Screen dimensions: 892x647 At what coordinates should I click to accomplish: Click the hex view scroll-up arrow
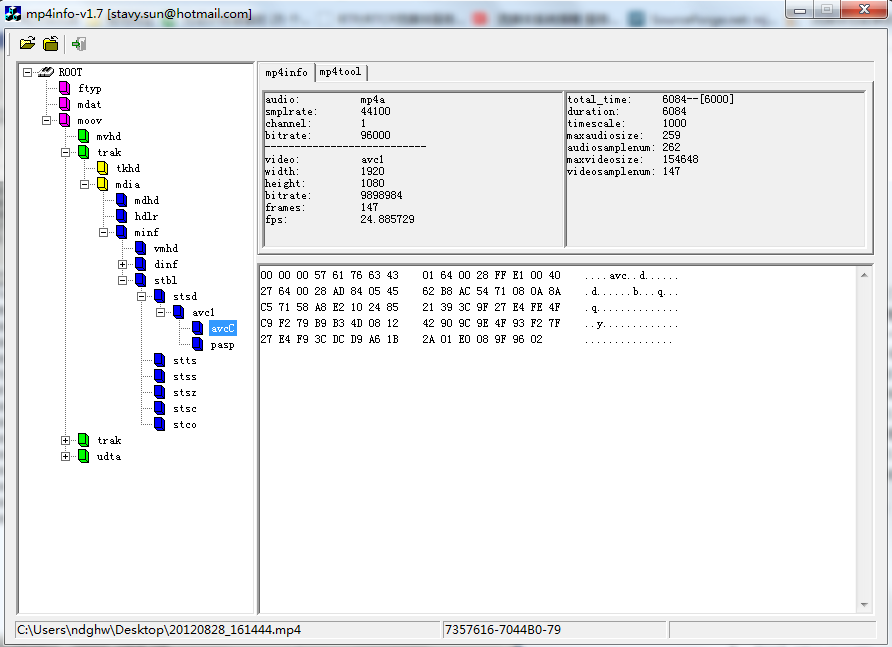[x=864, y=275]
